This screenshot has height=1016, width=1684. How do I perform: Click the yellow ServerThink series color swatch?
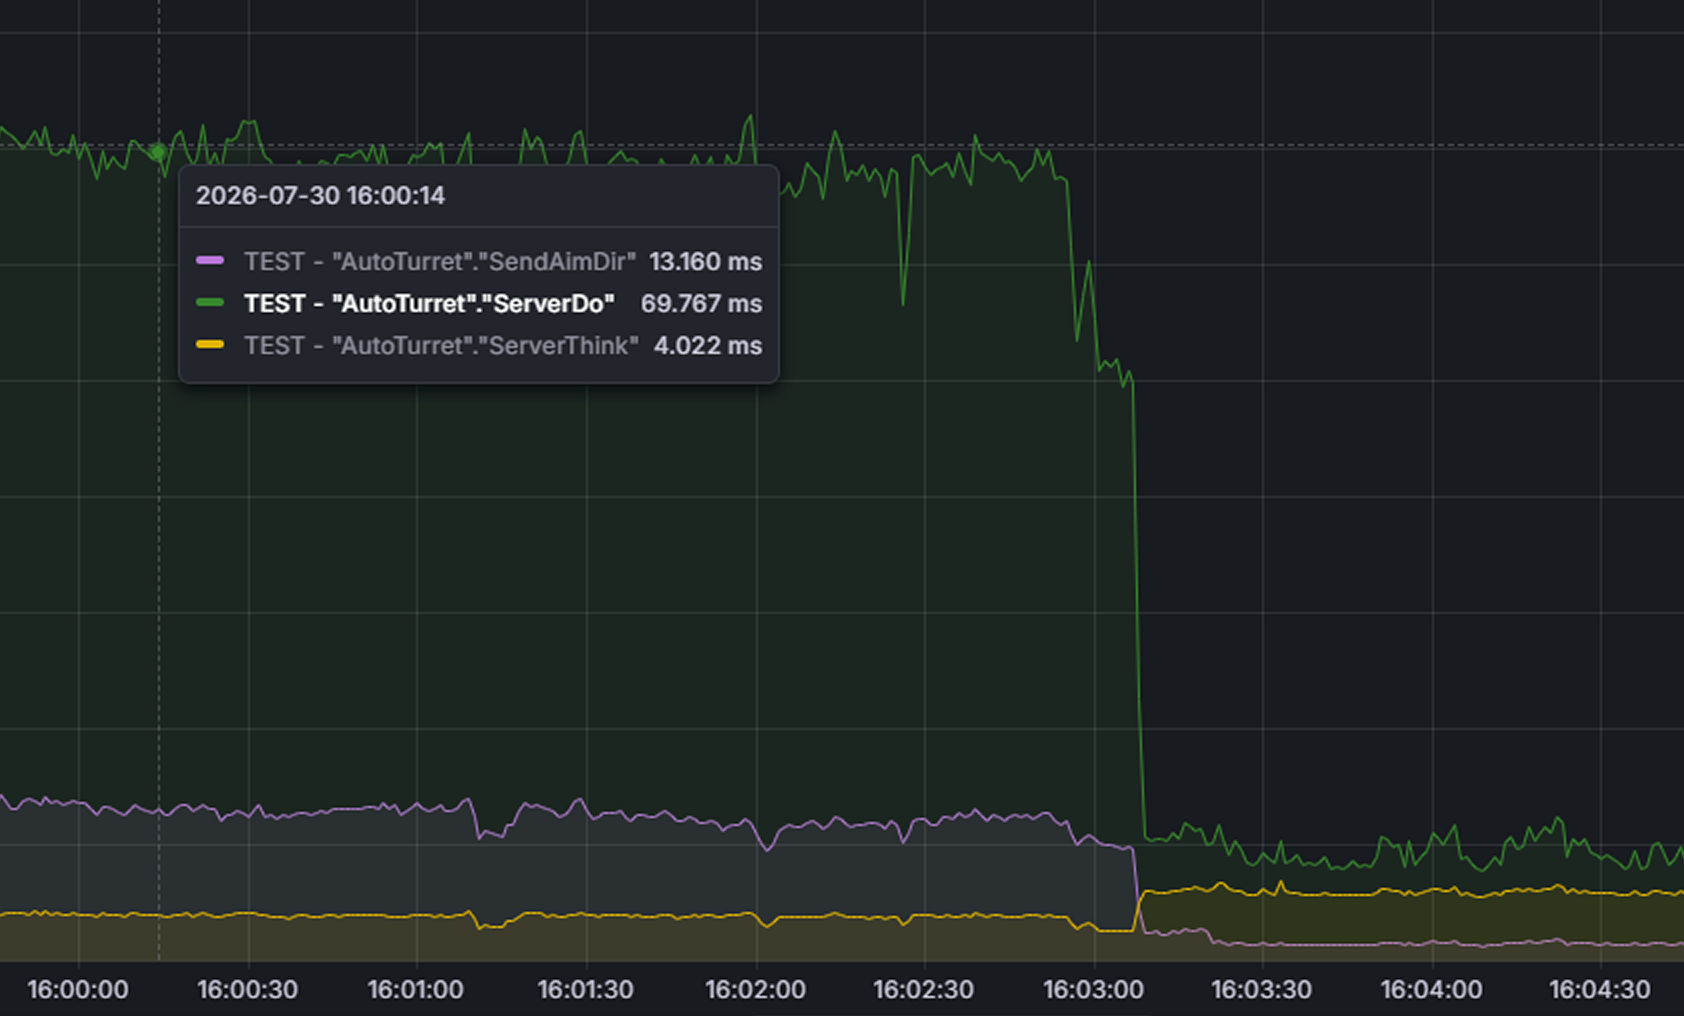[210, 344]
